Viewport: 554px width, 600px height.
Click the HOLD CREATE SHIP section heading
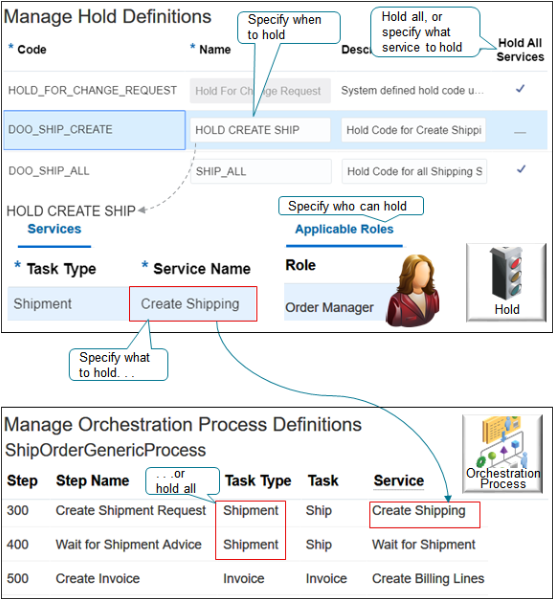click(x=71, y=211)
